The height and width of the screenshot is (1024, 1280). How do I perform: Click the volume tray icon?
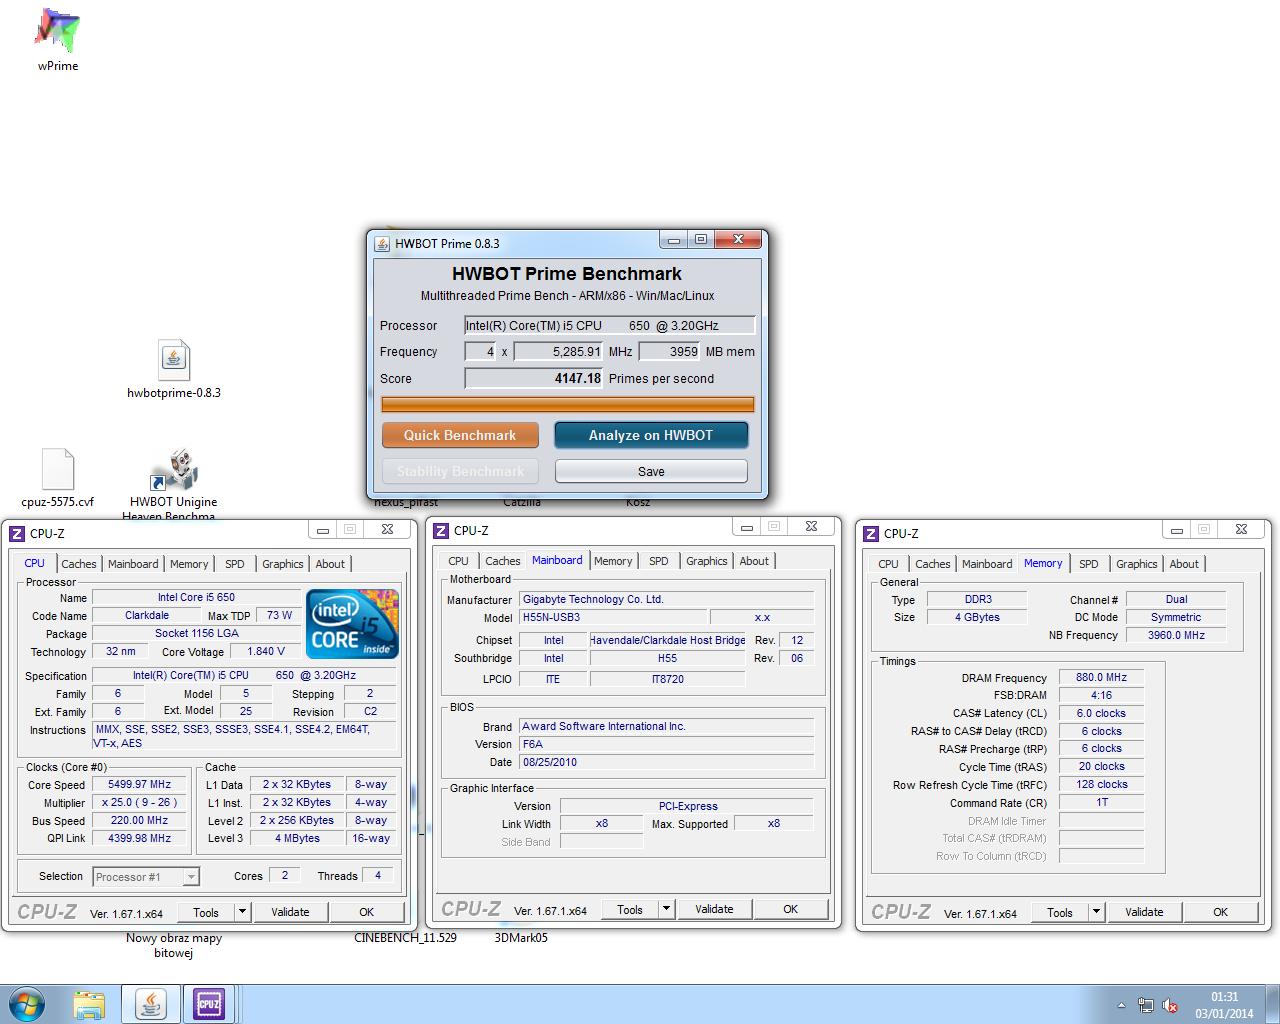point(1171,1005)
